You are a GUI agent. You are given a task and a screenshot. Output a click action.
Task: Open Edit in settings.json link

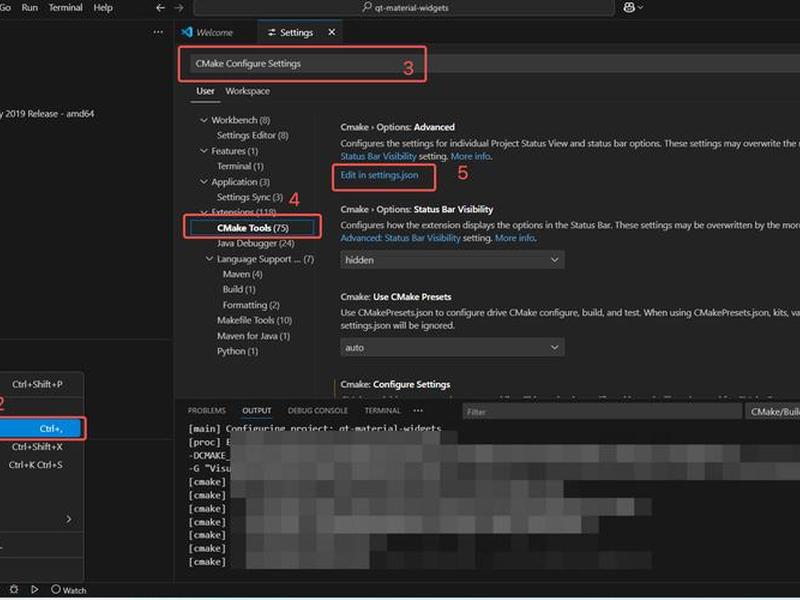pyautogui.click(x=379, y=175)
